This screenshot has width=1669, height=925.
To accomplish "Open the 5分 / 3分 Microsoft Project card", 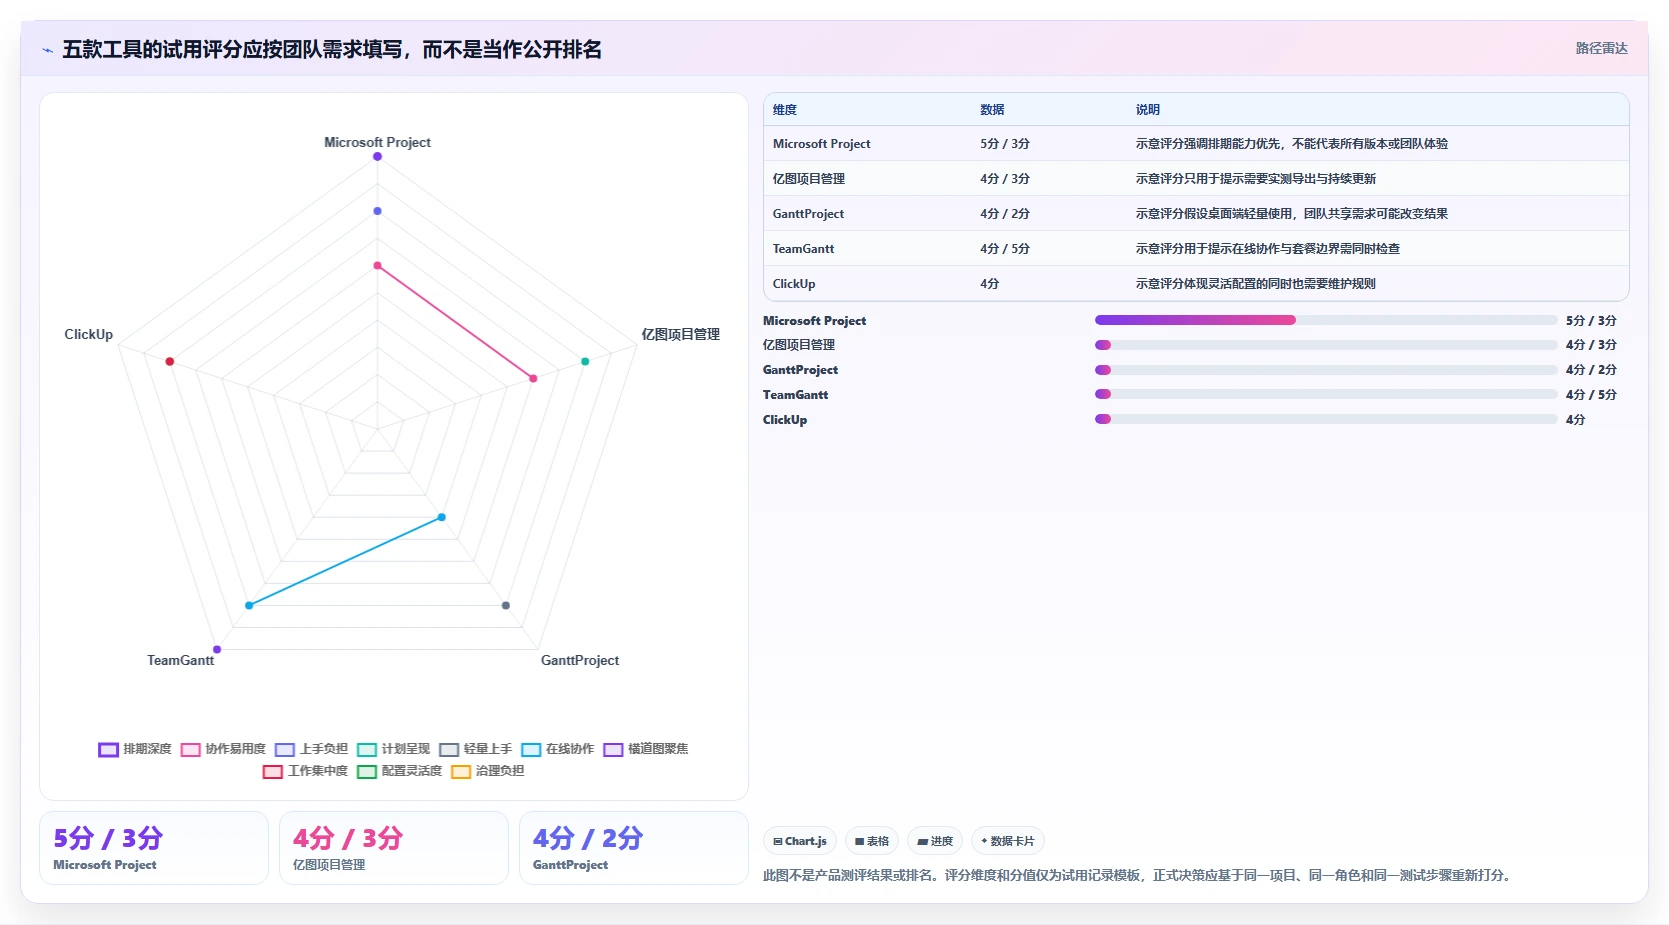I will pyautogui.click(x=154, y=848).
